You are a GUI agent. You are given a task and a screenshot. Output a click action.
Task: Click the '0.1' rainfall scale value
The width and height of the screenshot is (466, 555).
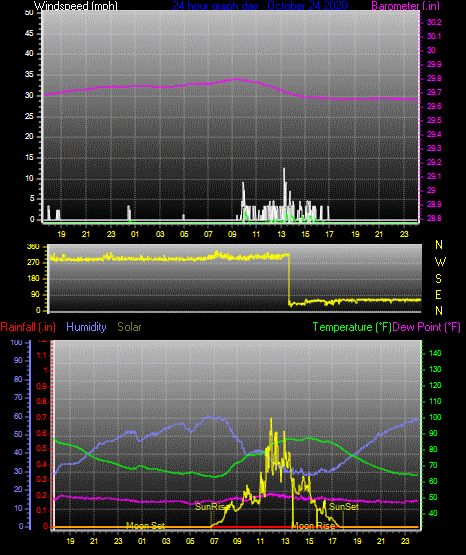[42, 510]
